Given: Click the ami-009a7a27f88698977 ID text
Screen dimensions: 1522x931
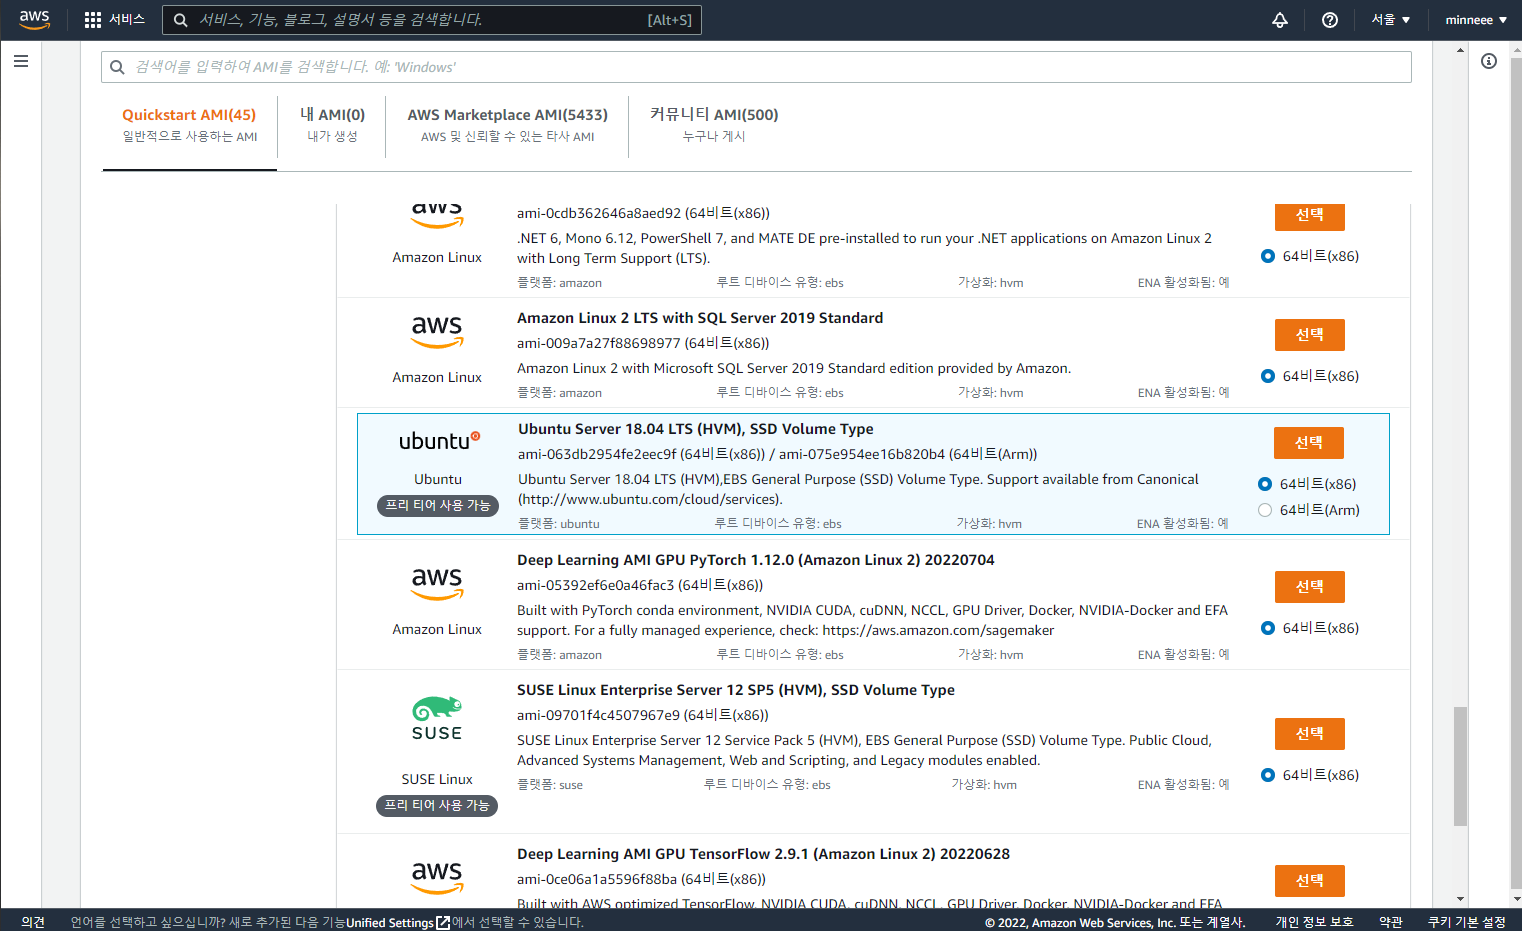Looking at the screenshot, I should (599, 343).
